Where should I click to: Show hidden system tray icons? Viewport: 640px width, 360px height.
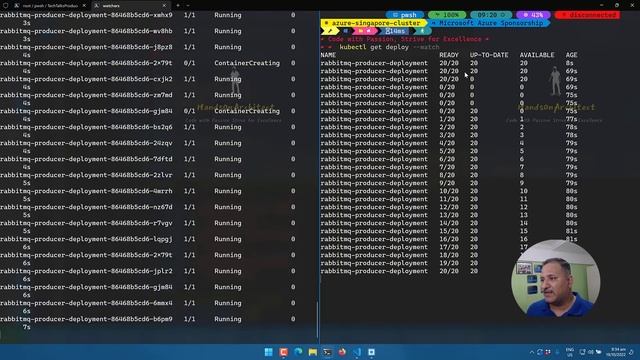pos(532,352)
